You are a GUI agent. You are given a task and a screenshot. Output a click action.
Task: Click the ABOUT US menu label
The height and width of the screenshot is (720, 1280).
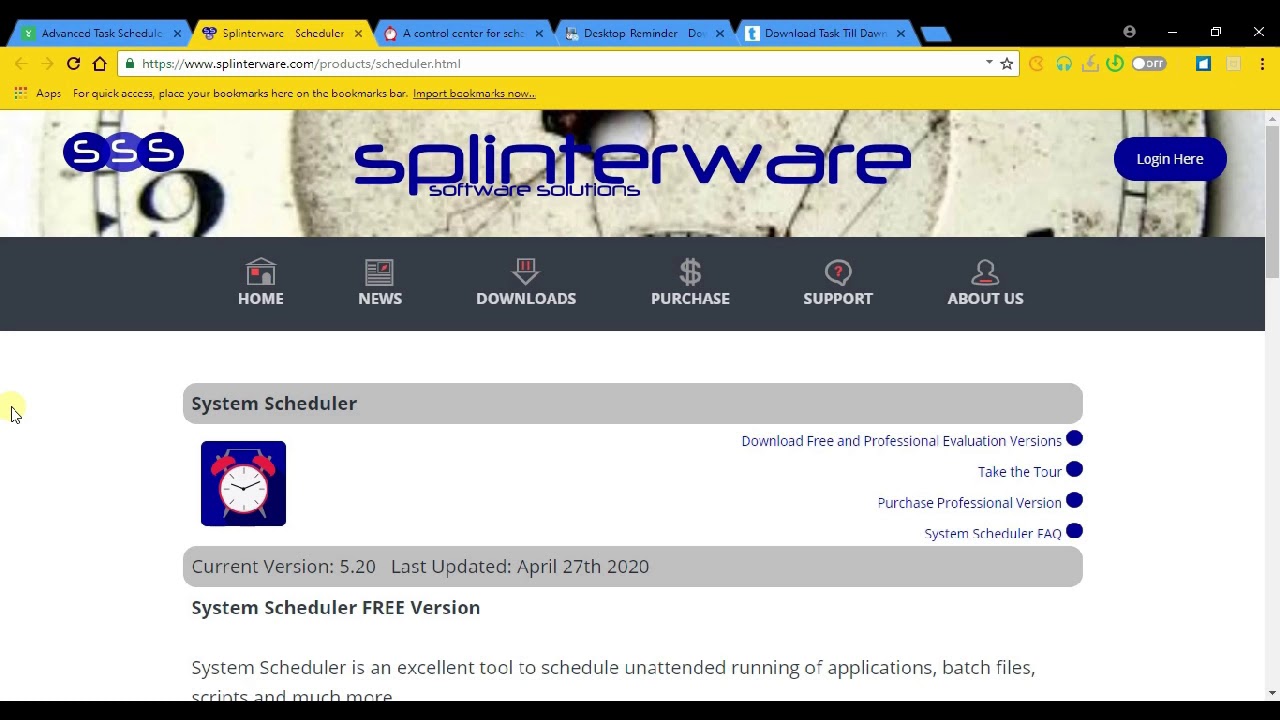tap(985, 298)
